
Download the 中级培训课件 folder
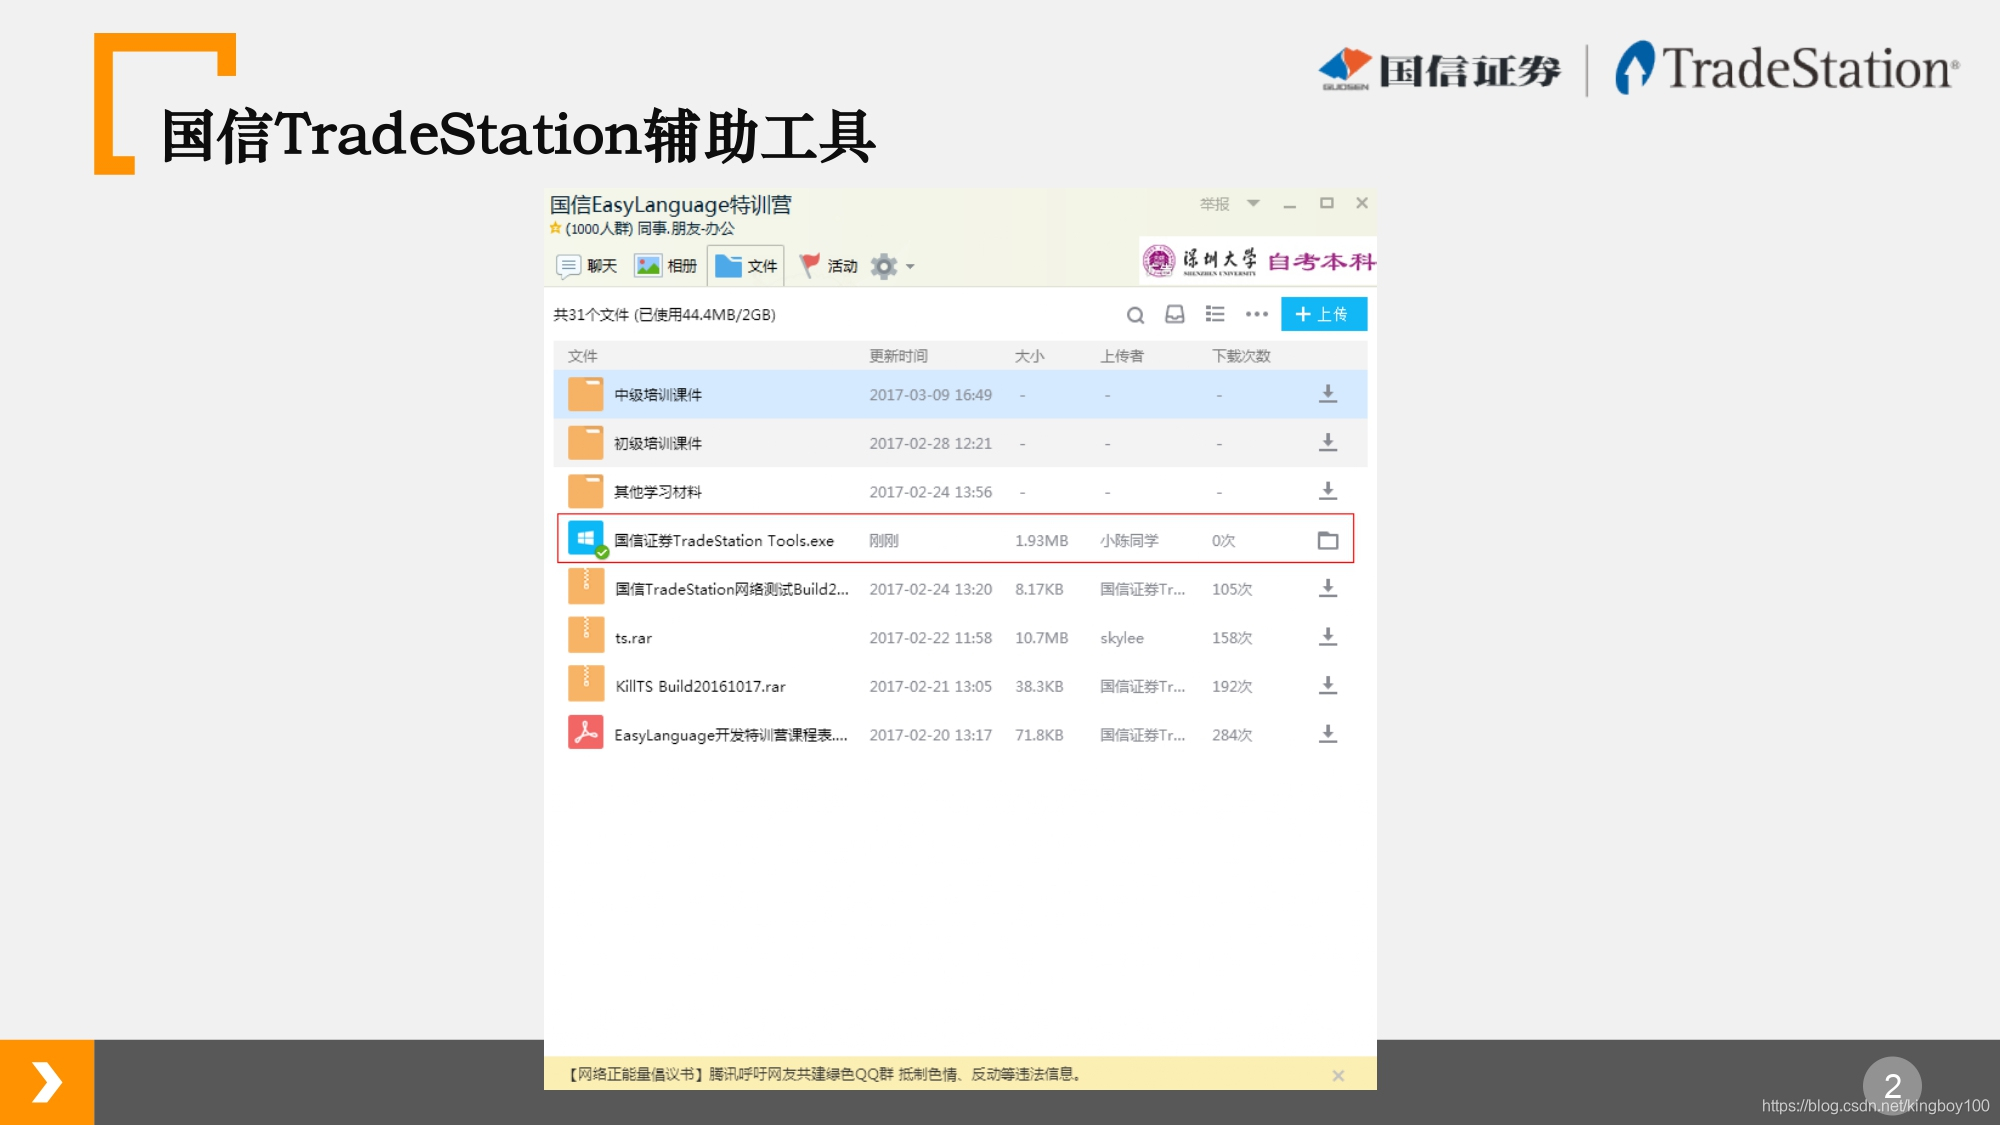click(1328, 394)
